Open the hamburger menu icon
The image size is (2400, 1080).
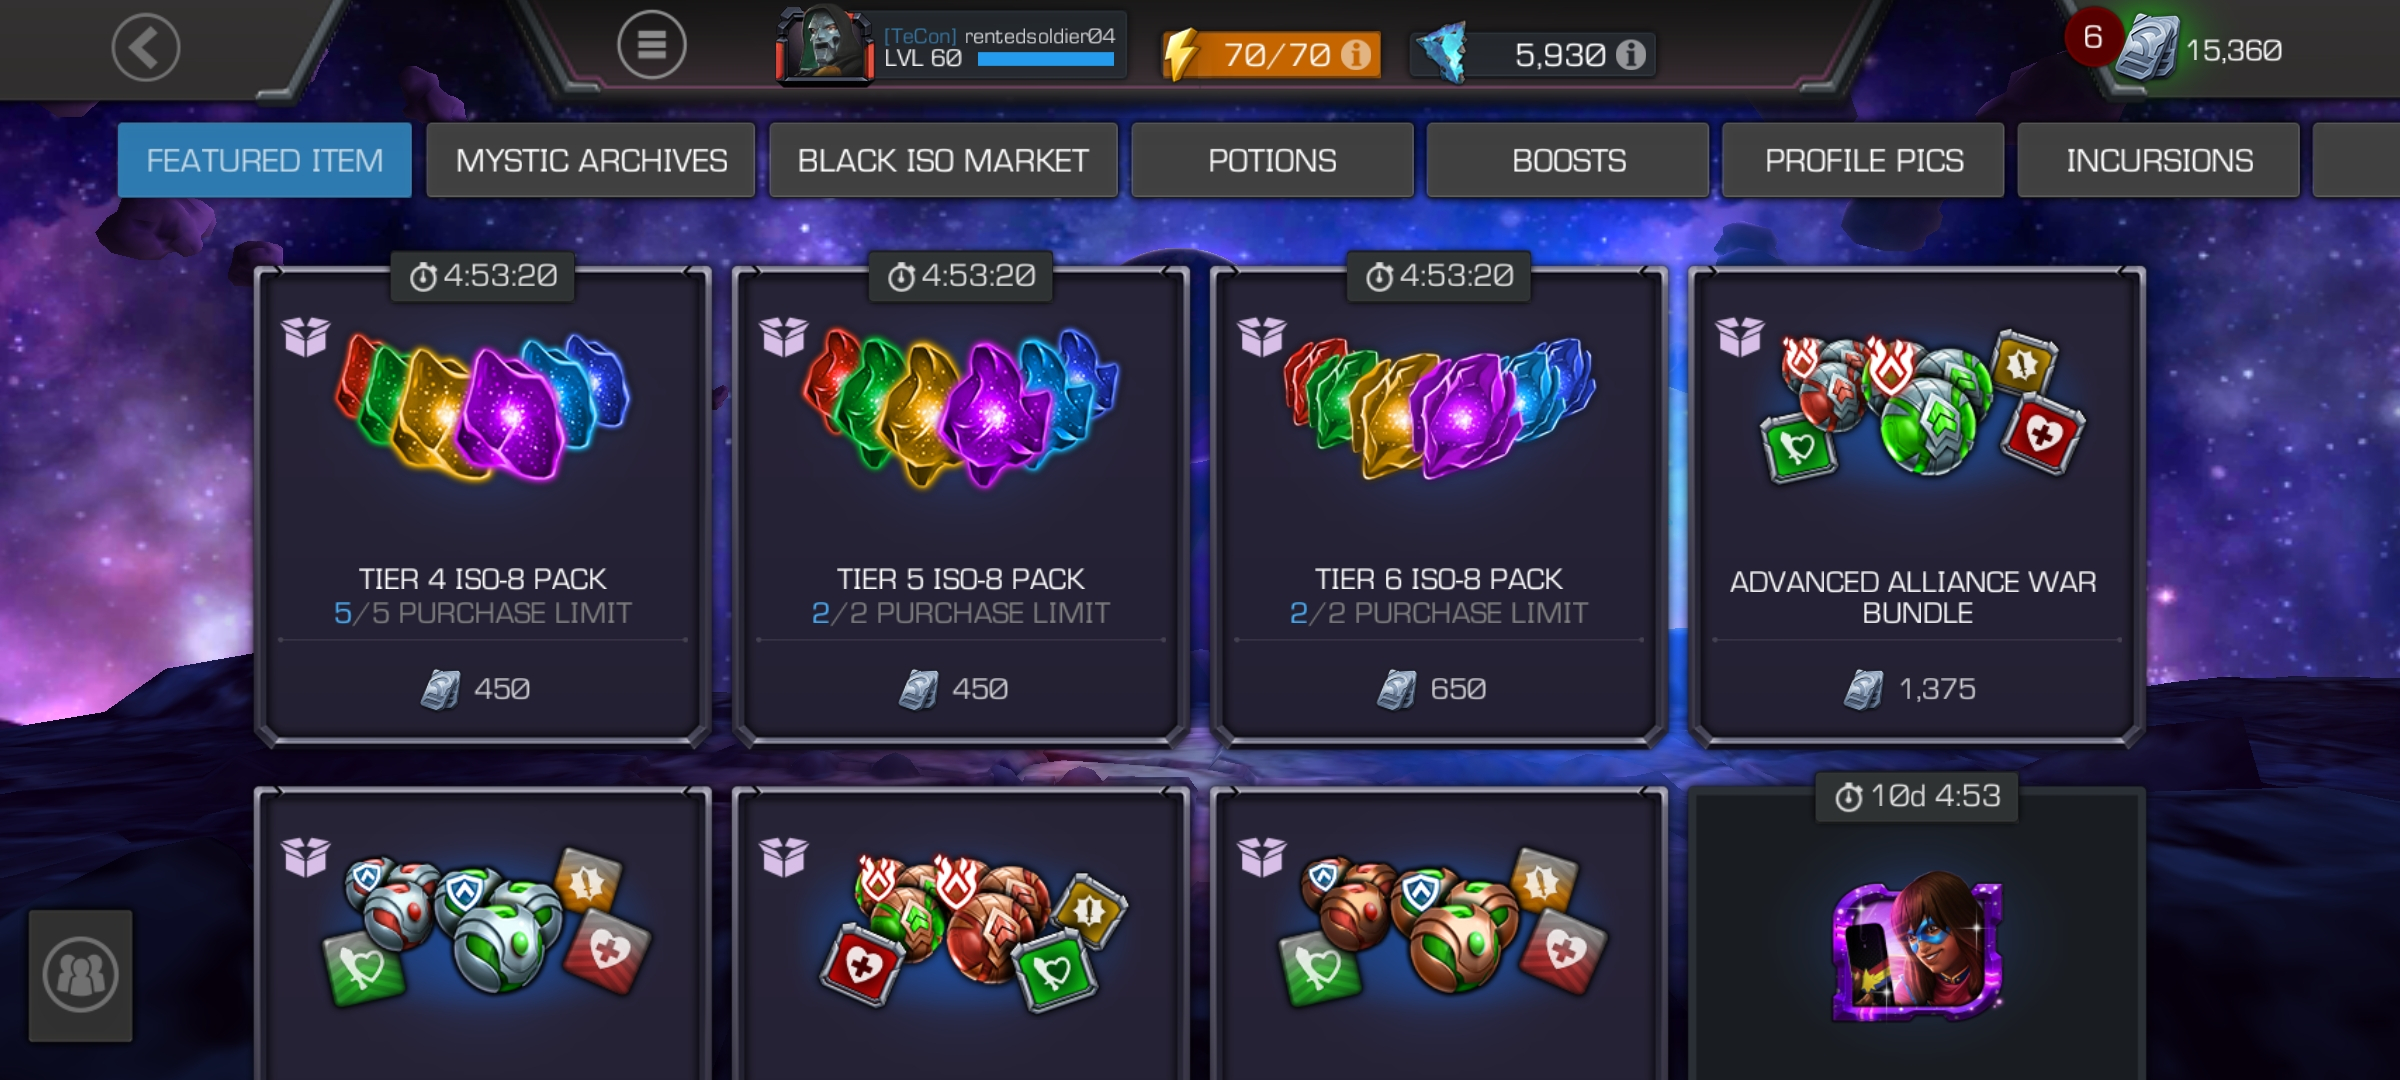651,45
